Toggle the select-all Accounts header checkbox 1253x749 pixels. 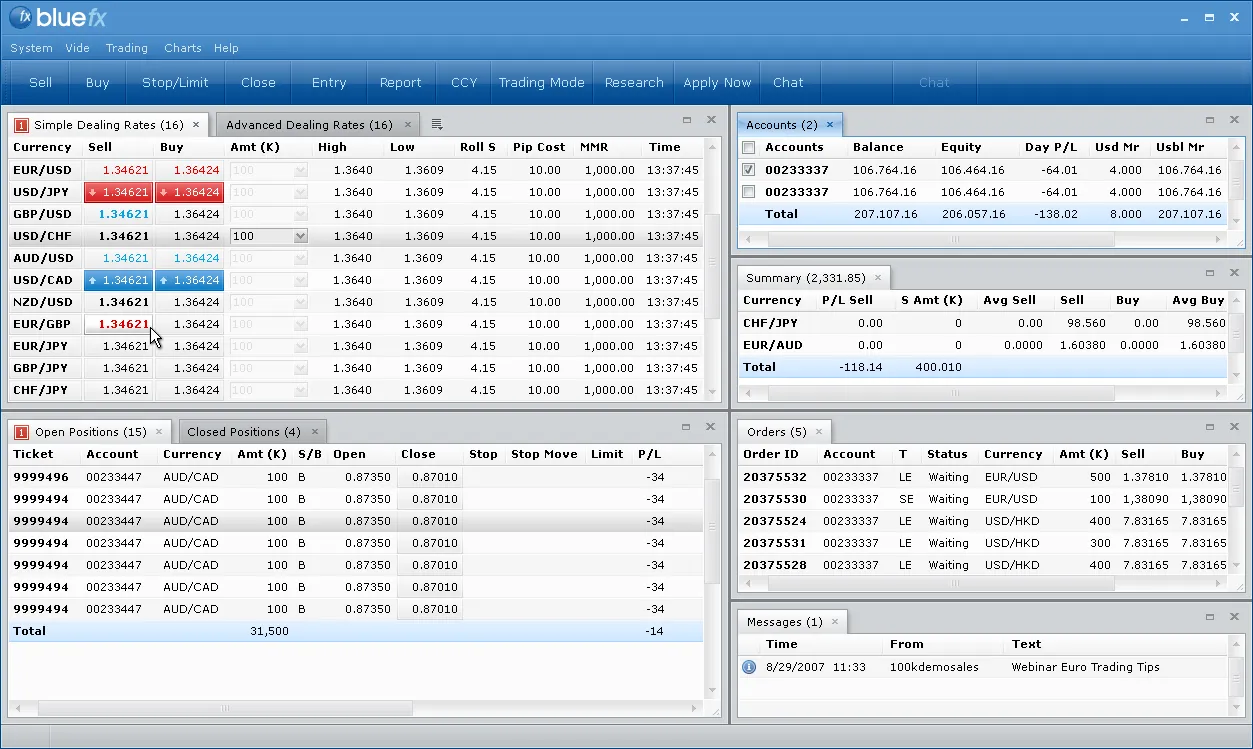point(749,148)
